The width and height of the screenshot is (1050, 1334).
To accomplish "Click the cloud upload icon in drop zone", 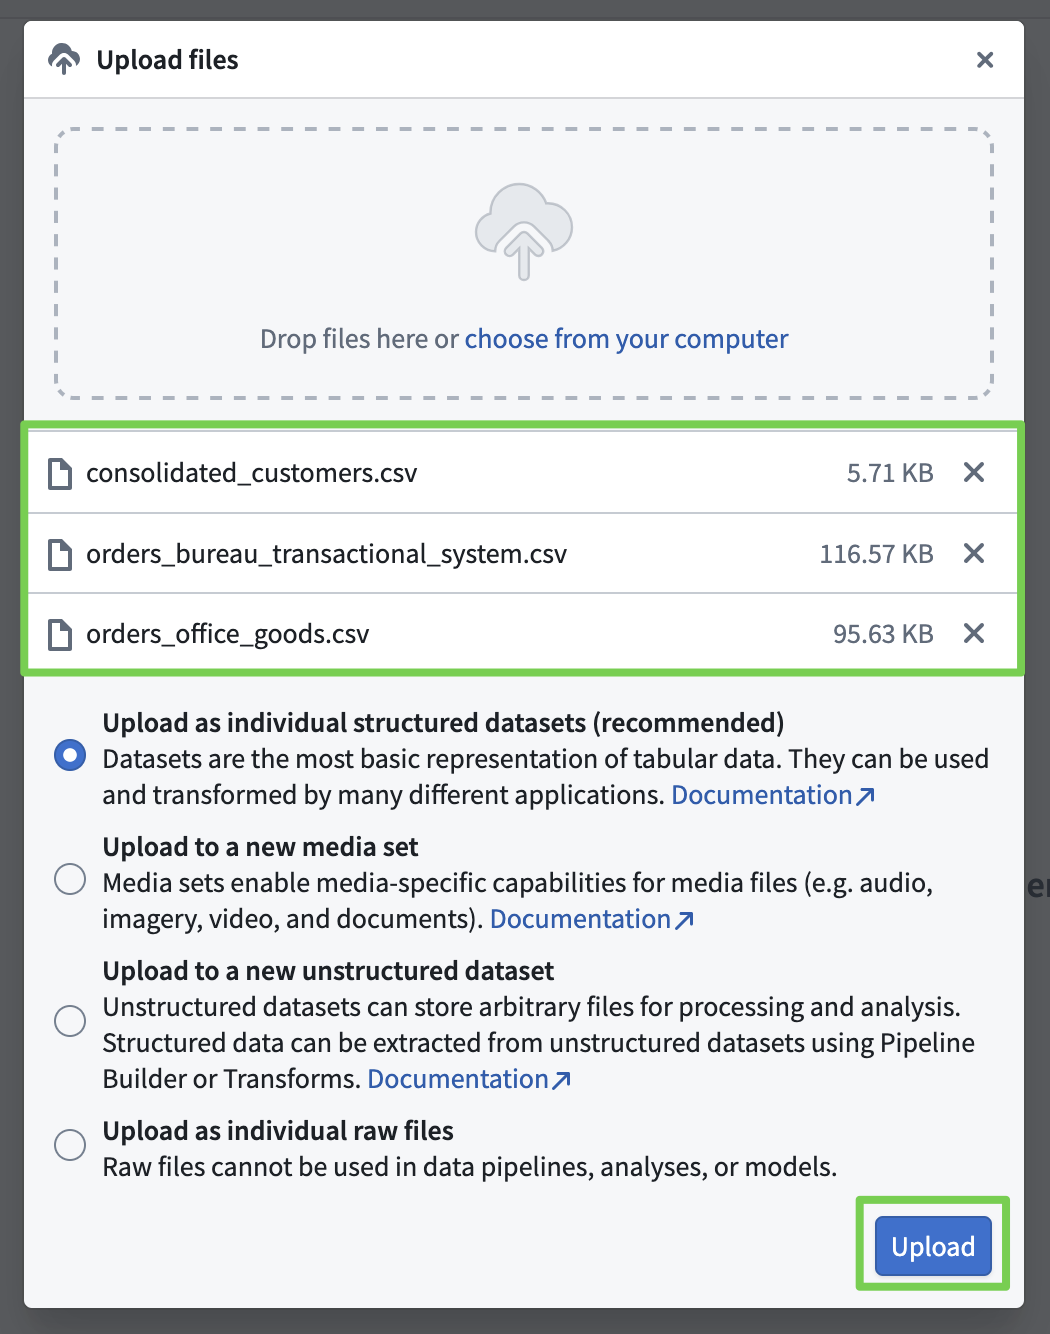I will pos(523,231).
